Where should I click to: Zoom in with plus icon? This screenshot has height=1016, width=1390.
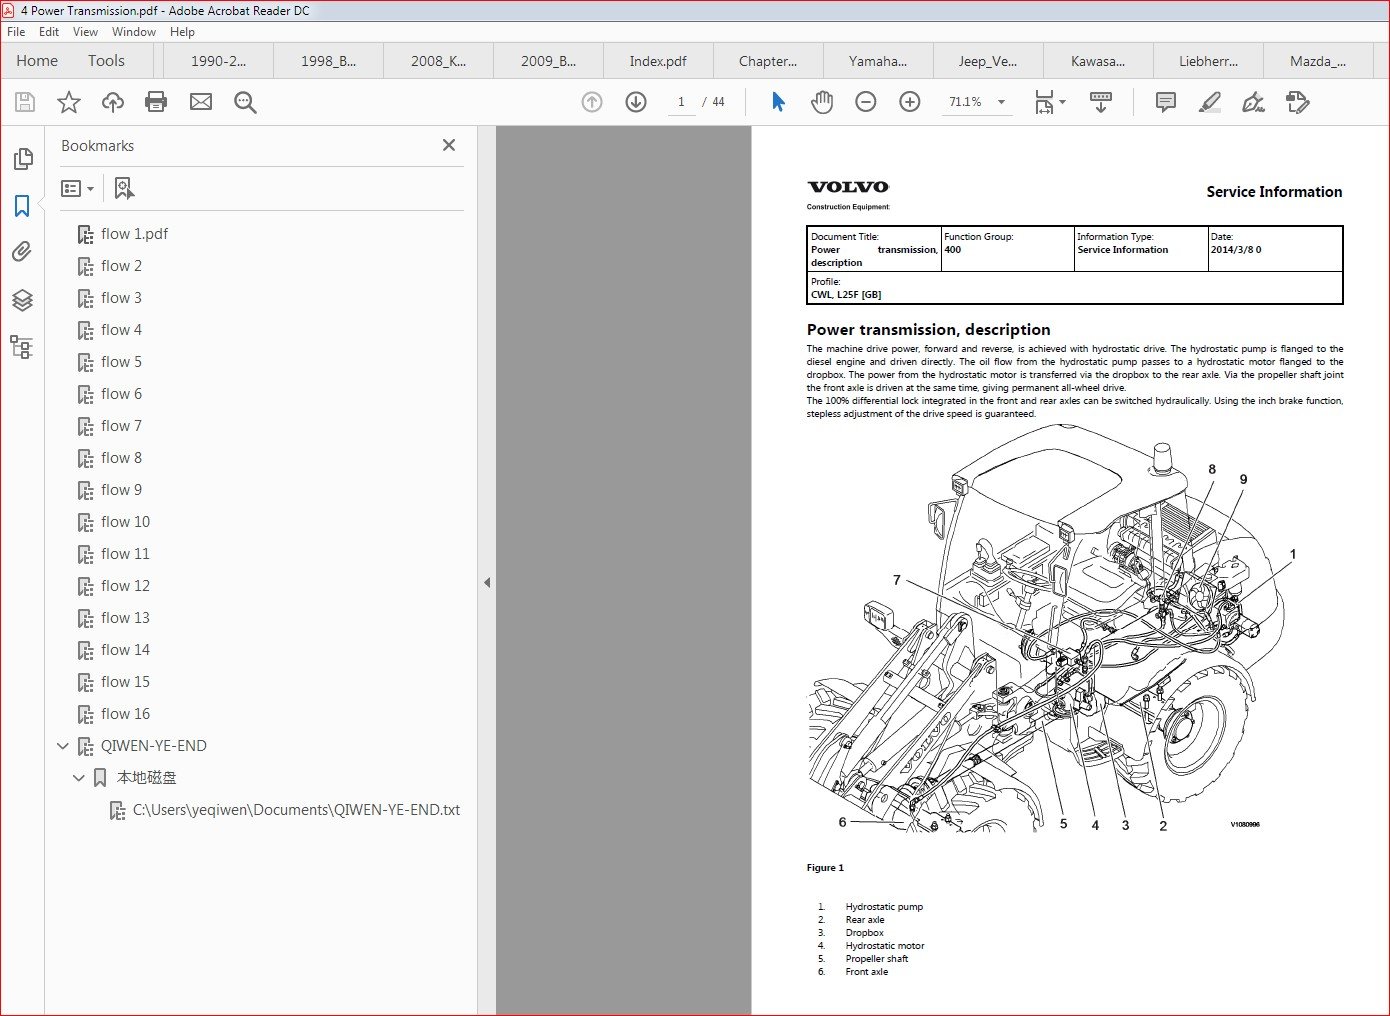click(910, 102)
